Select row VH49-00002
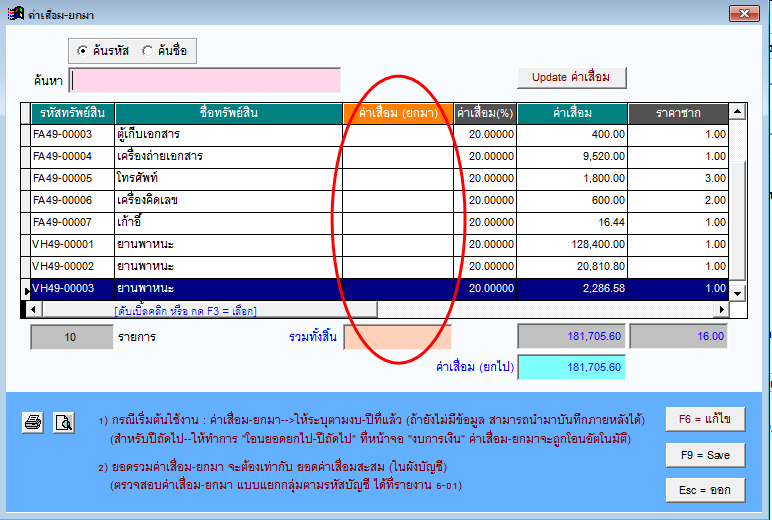The width and height of the screenshot is (772, 520). (380, 266)
